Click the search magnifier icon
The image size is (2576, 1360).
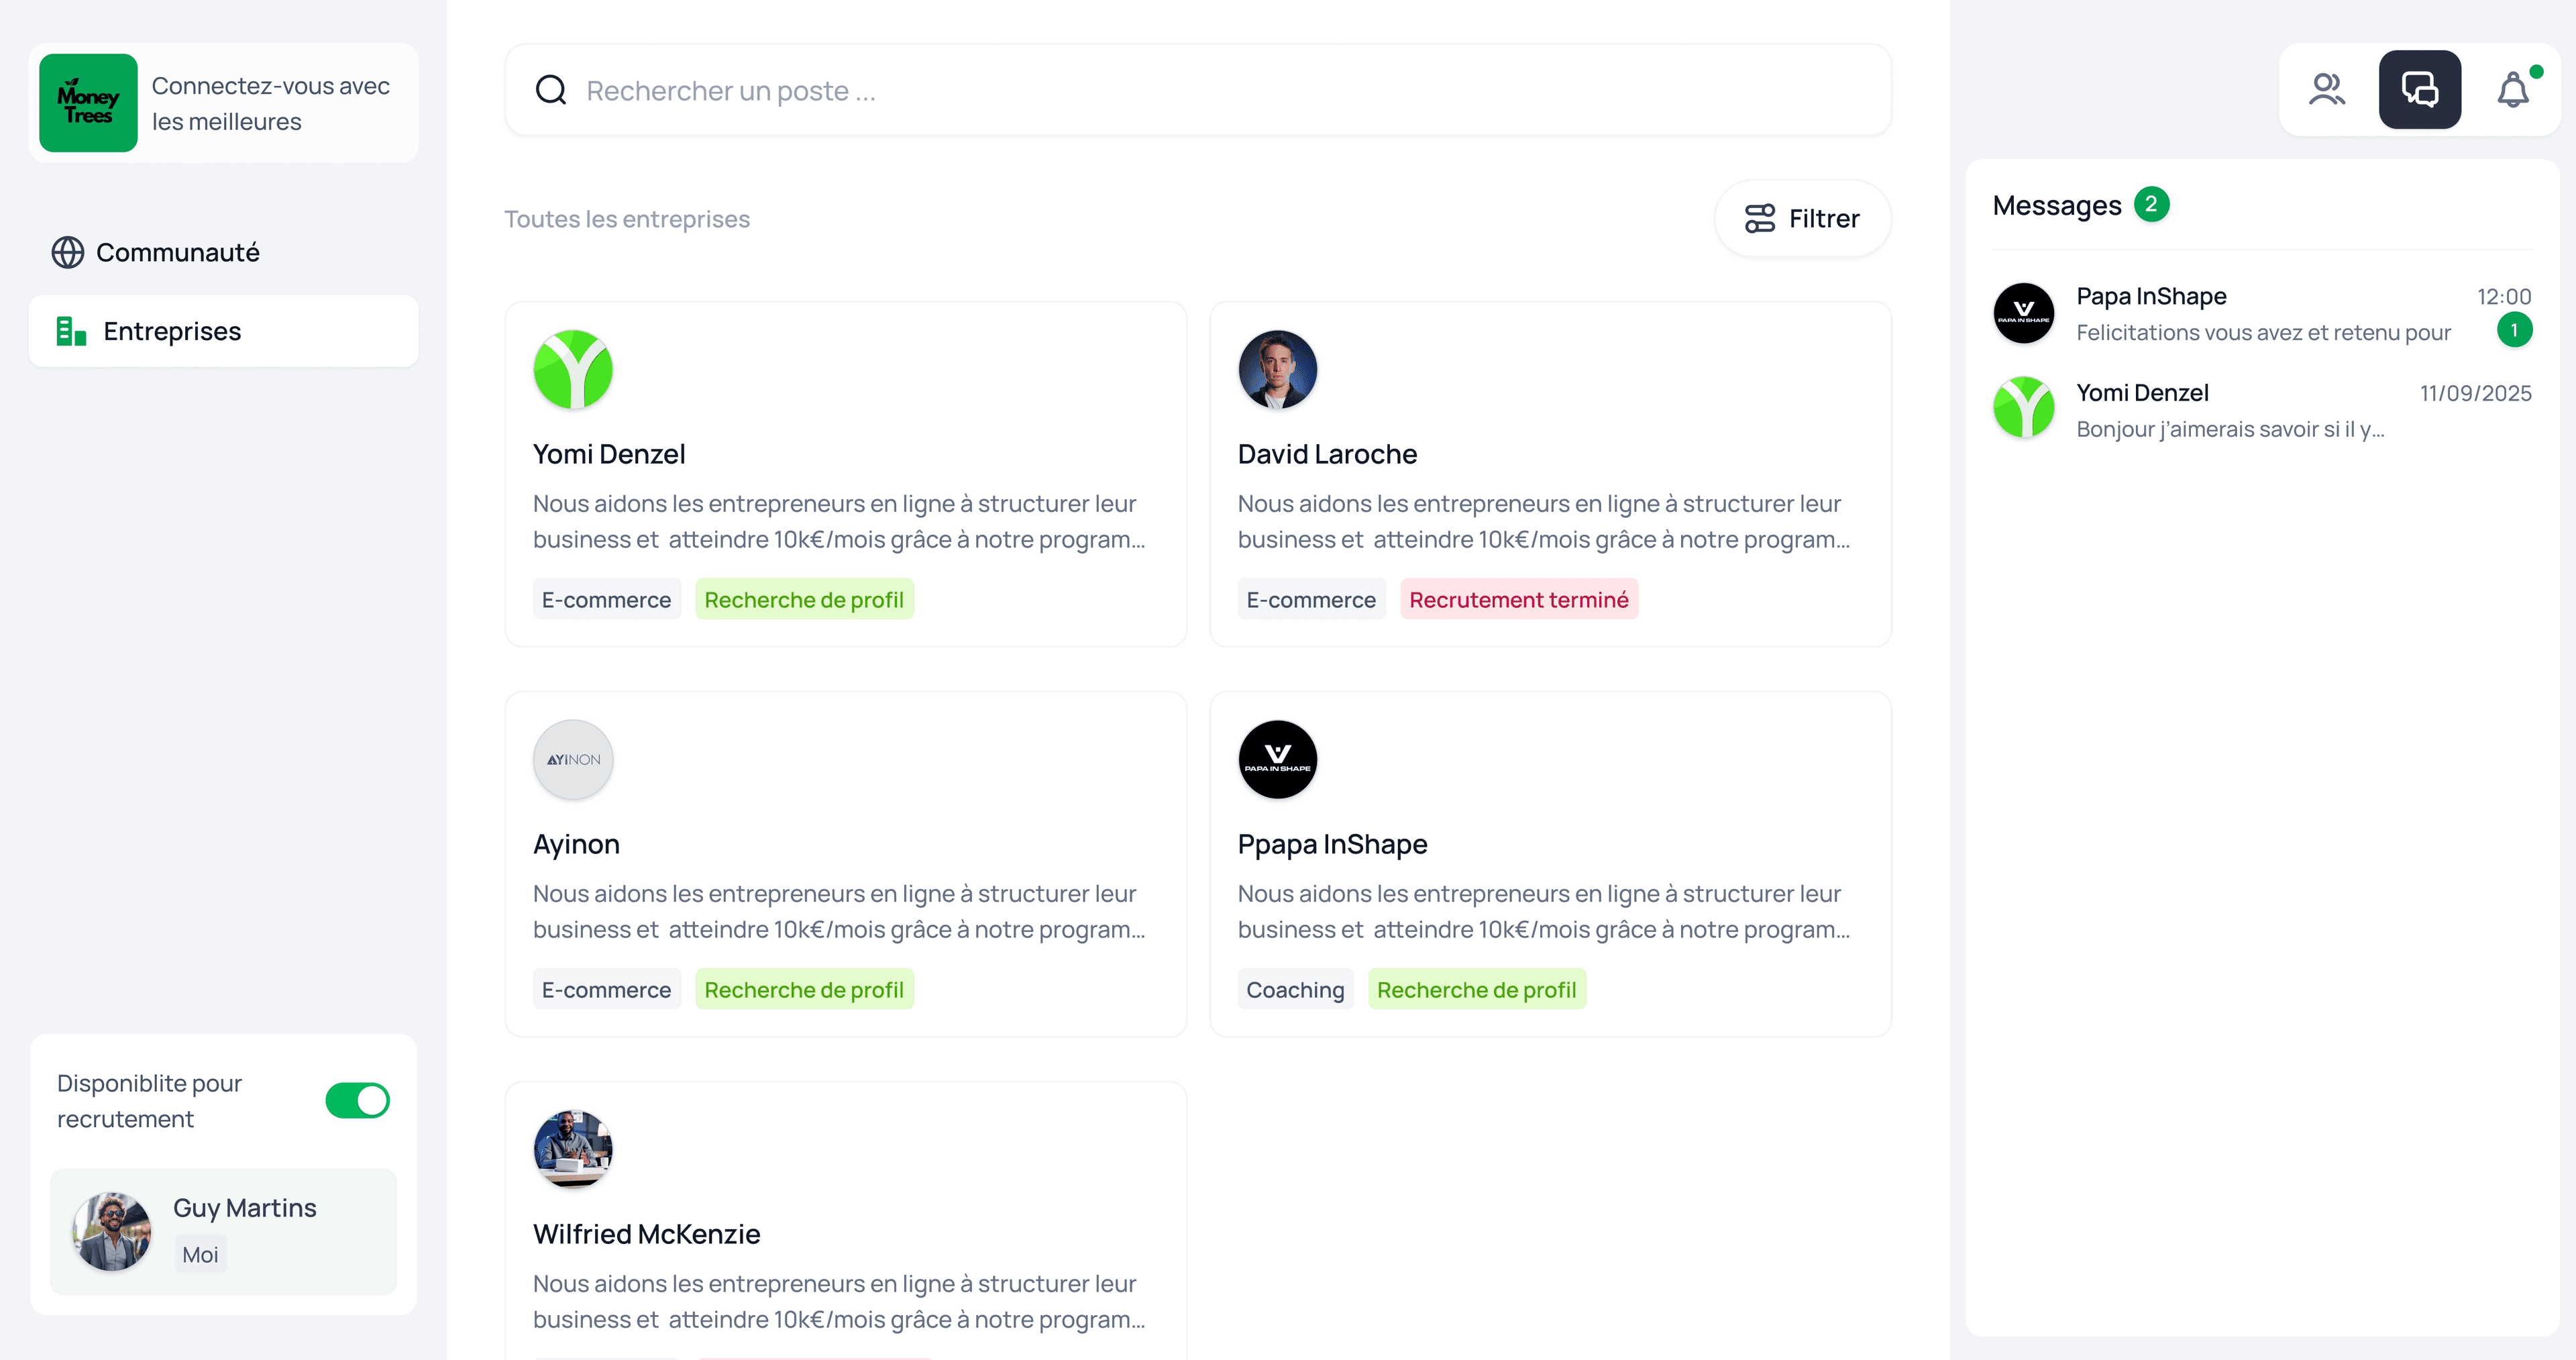coord(551,90)
